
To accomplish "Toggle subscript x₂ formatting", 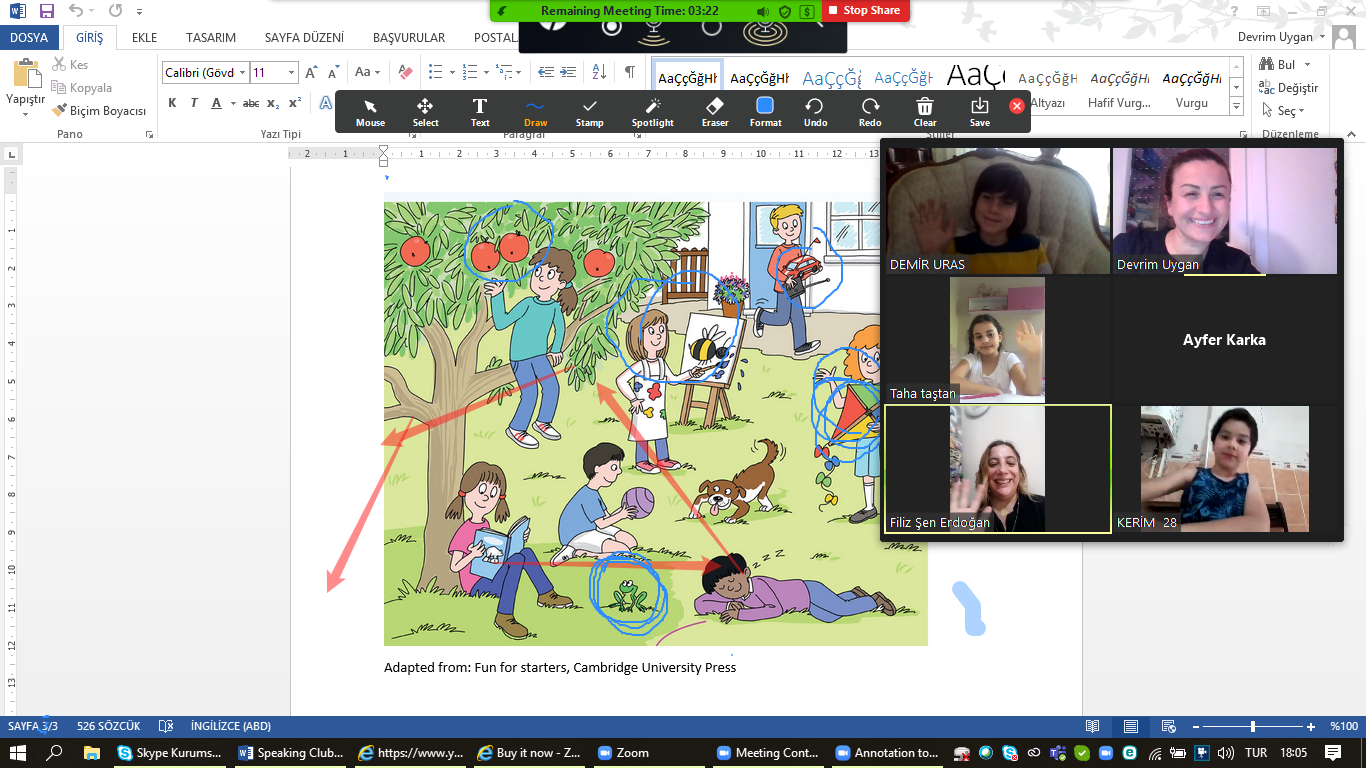I will [x=273, y=103].
